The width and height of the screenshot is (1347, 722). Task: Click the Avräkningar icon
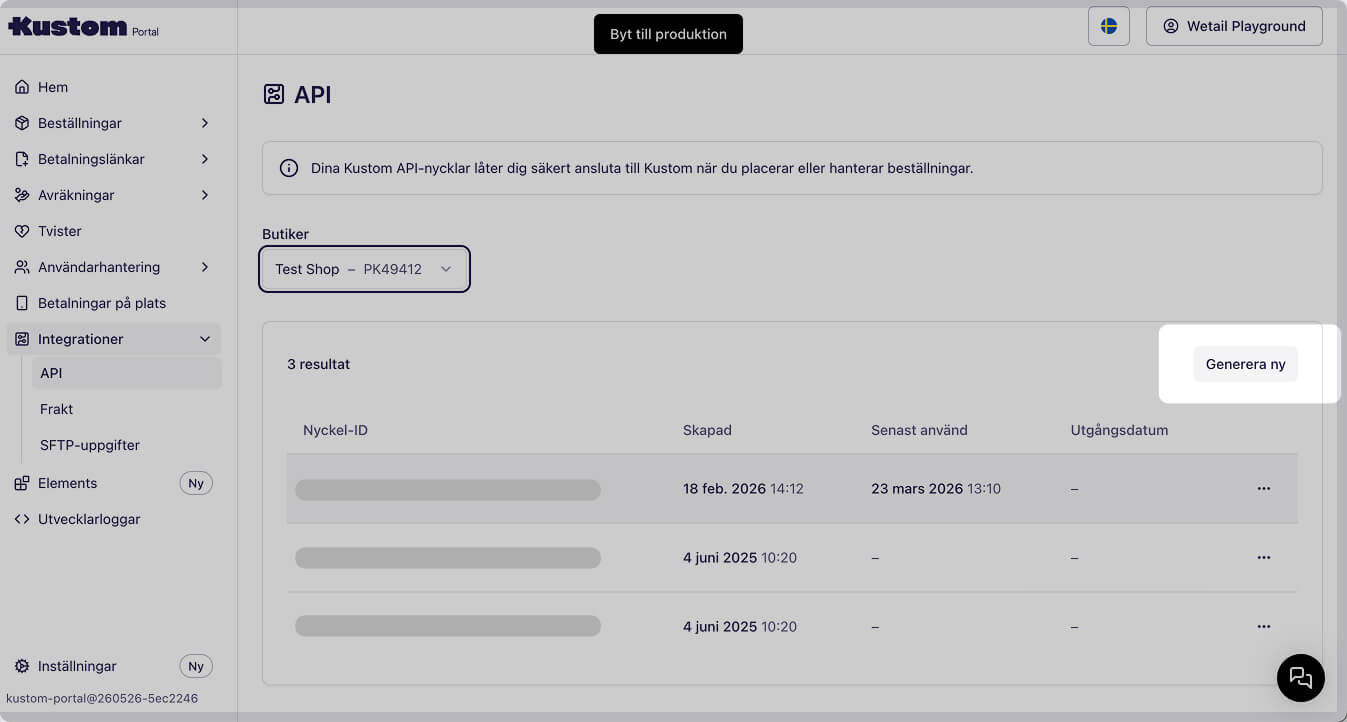[x=22, y=195]
